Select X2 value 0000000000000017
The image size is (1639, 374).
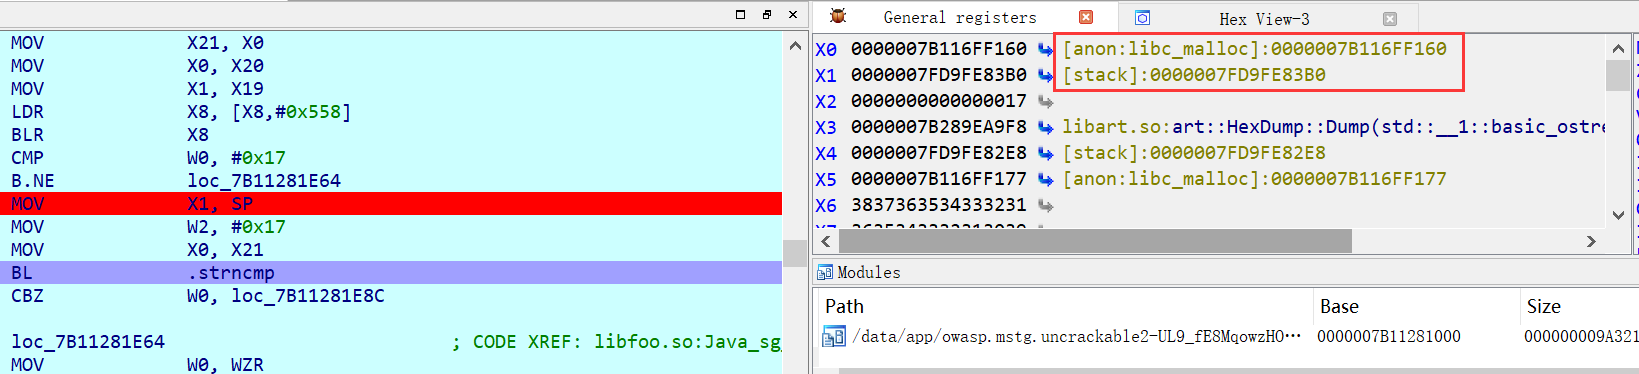(938, 101)
